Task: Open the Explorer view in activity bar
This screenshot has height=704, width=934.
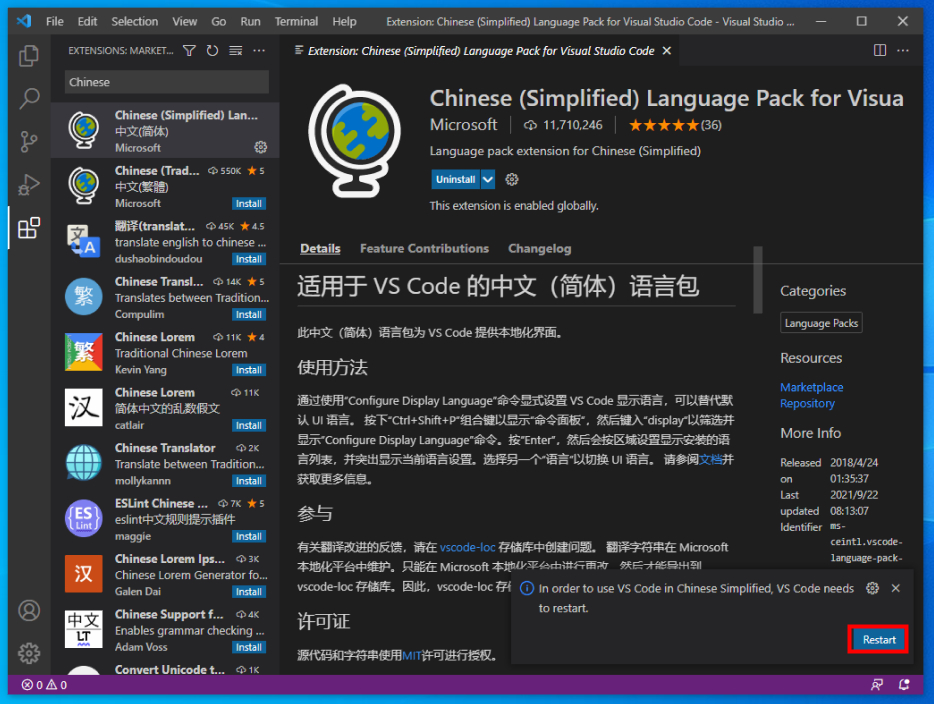Action: [29, 56]
